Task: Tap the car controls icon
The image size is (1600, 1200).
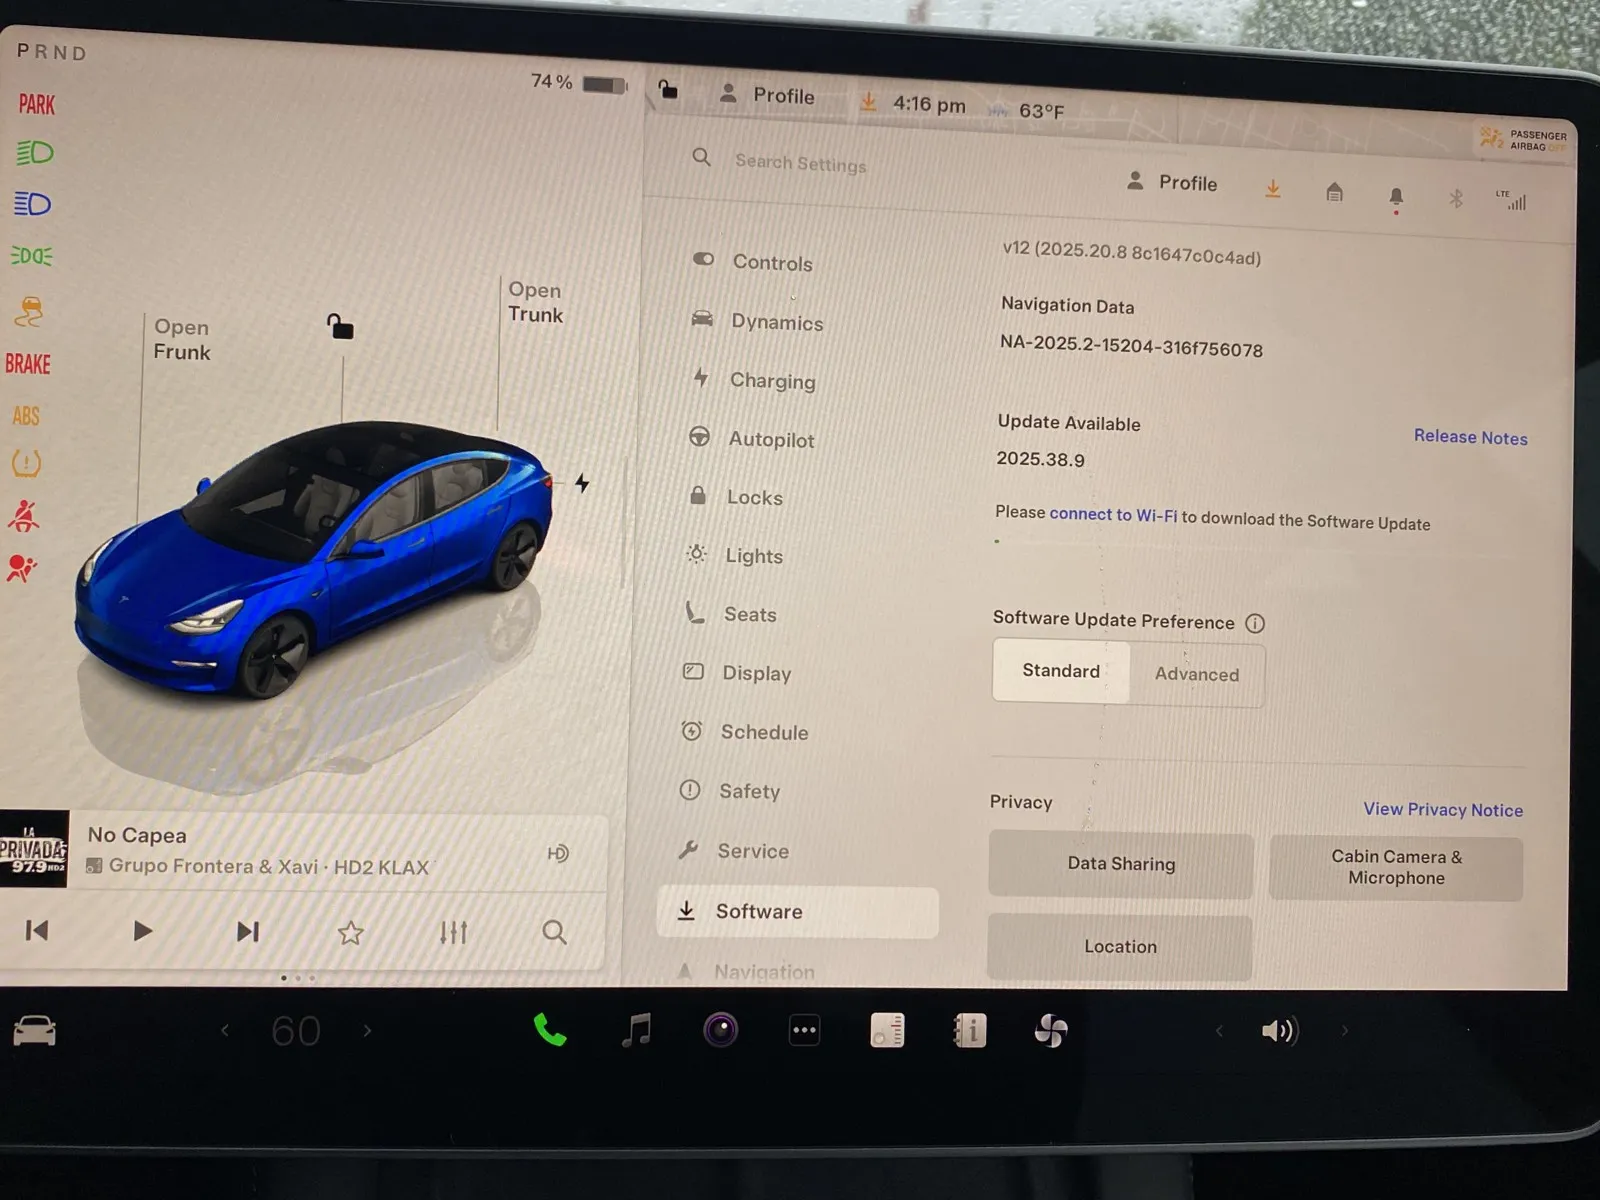Action: (x=35, y=1030)
